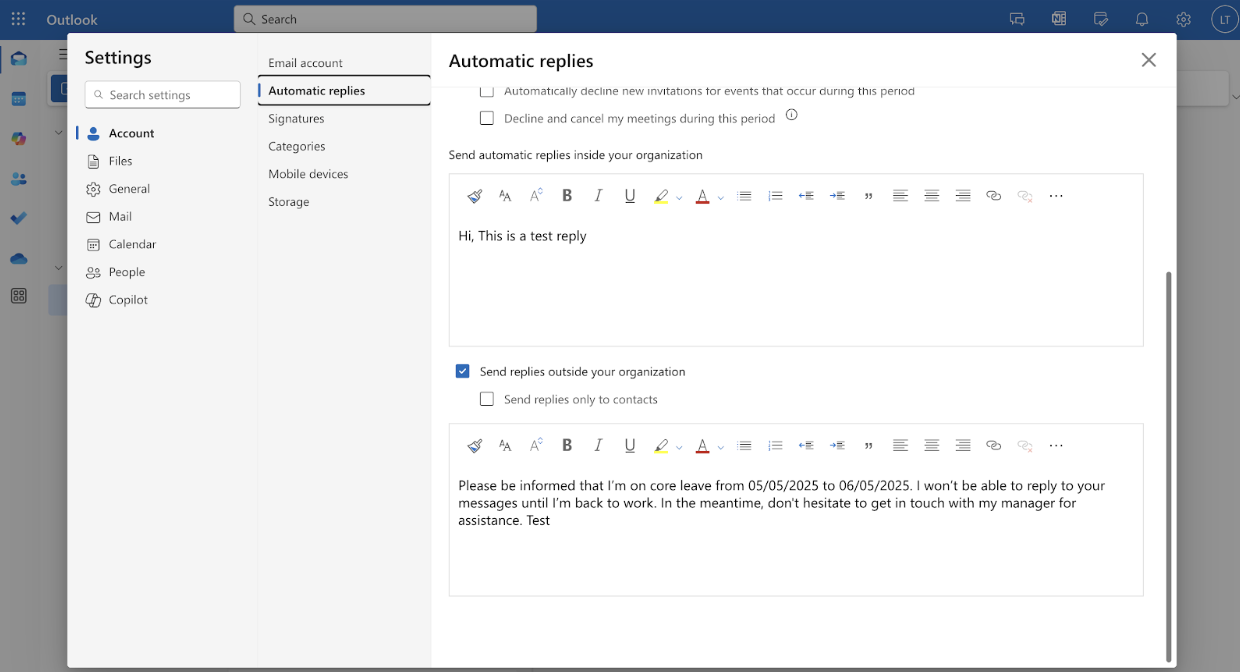Apply numbered list in the upper editor

[x=775, y=196]
